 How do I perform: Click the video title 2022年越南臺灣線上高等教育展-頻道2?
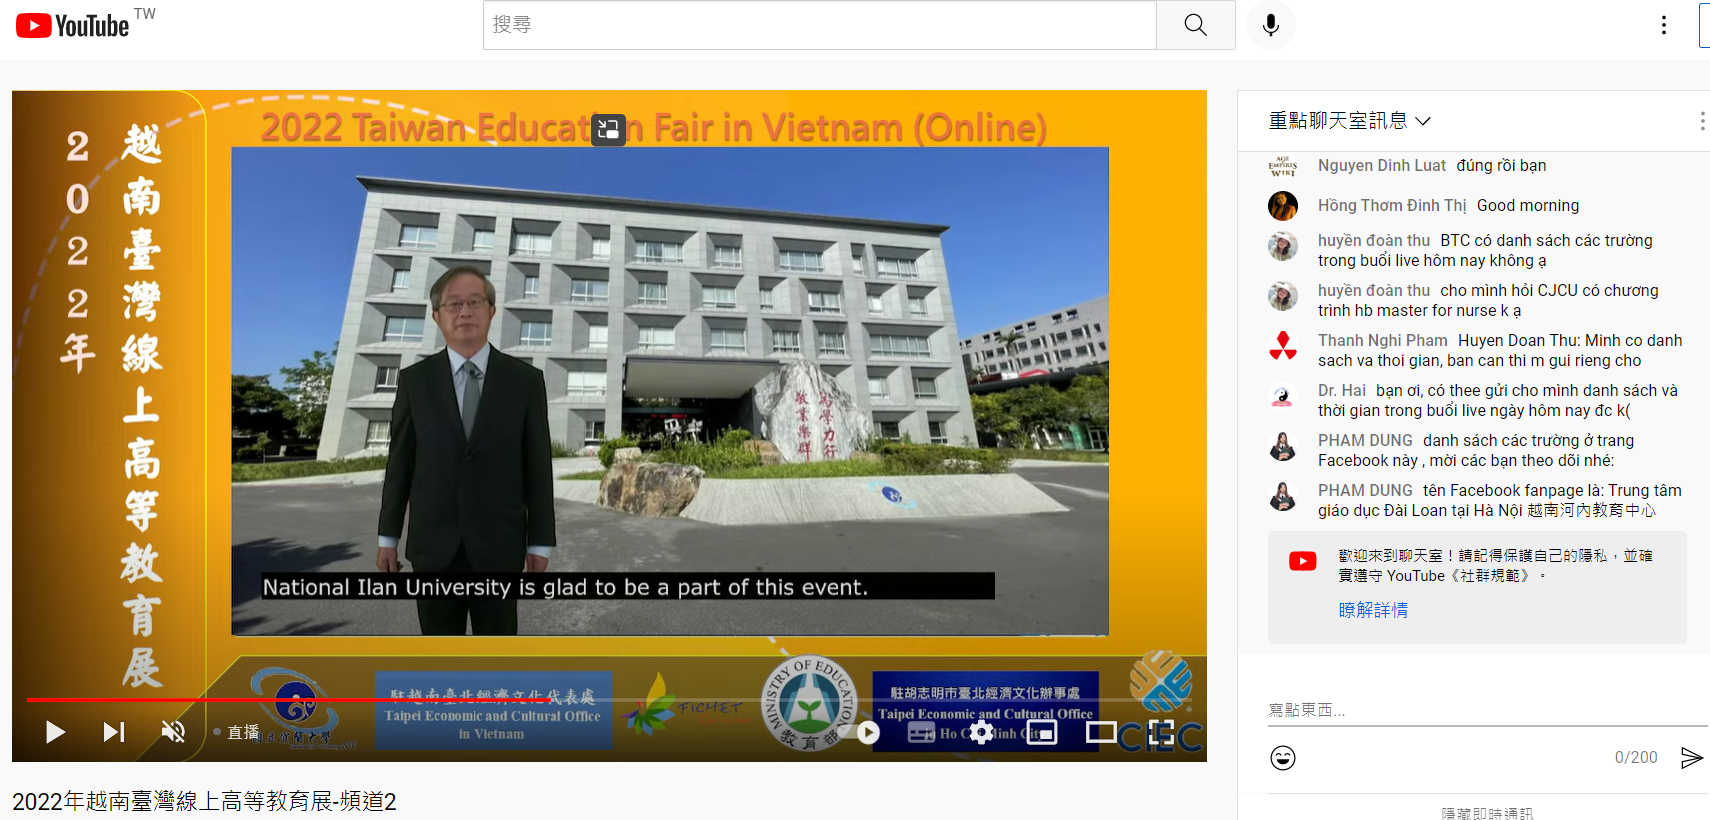[x=204, y=801]
